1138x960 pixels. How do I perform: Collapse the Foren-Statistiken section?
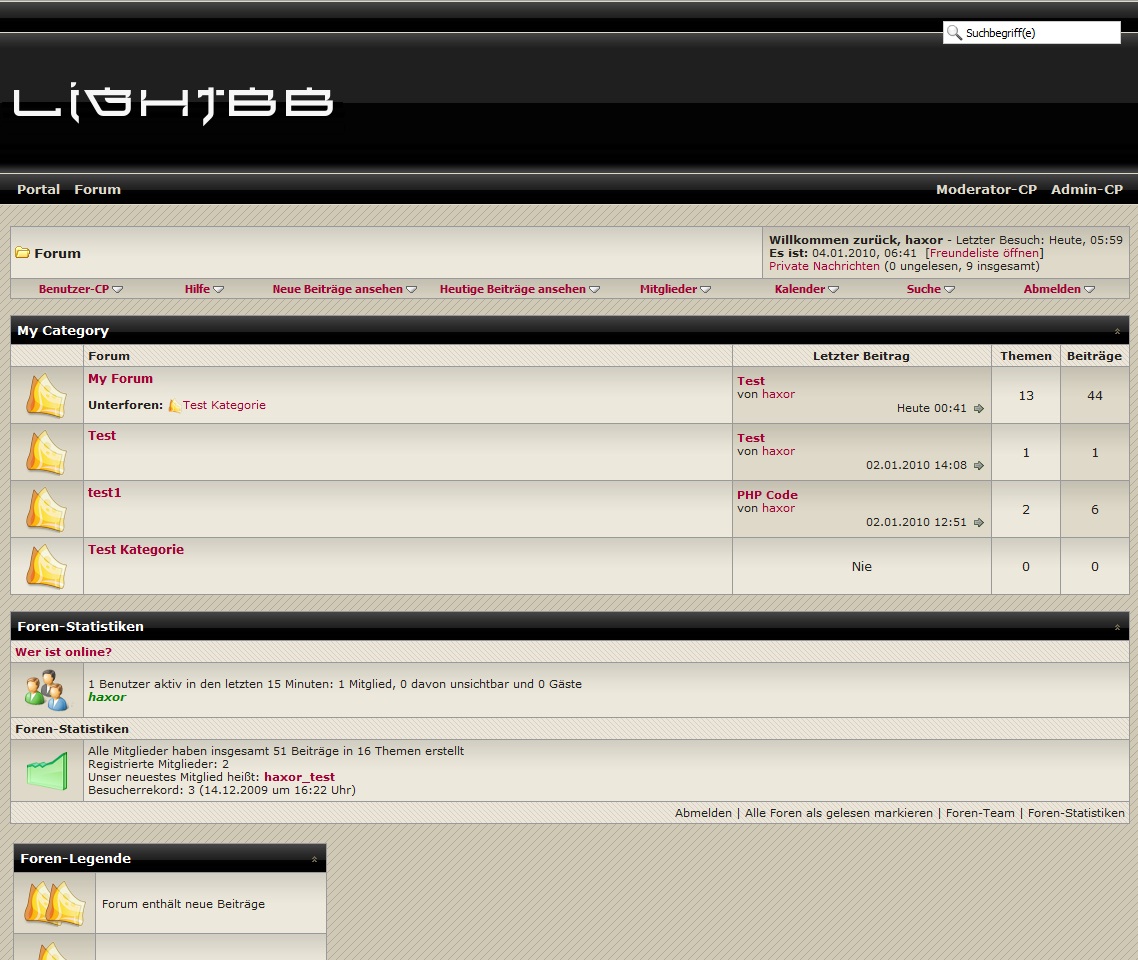1117,628
